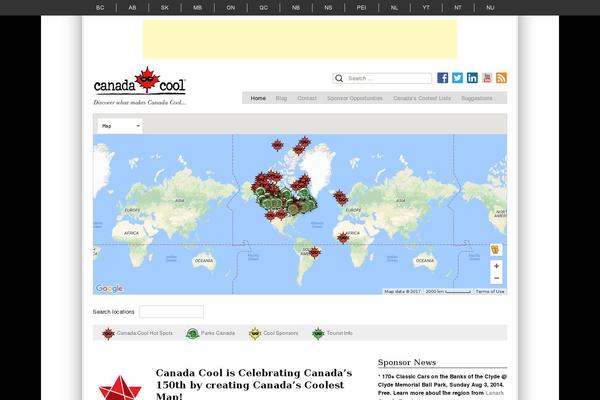
Task: Click the Sponsor News heading
Action: (x=407, y=362)
